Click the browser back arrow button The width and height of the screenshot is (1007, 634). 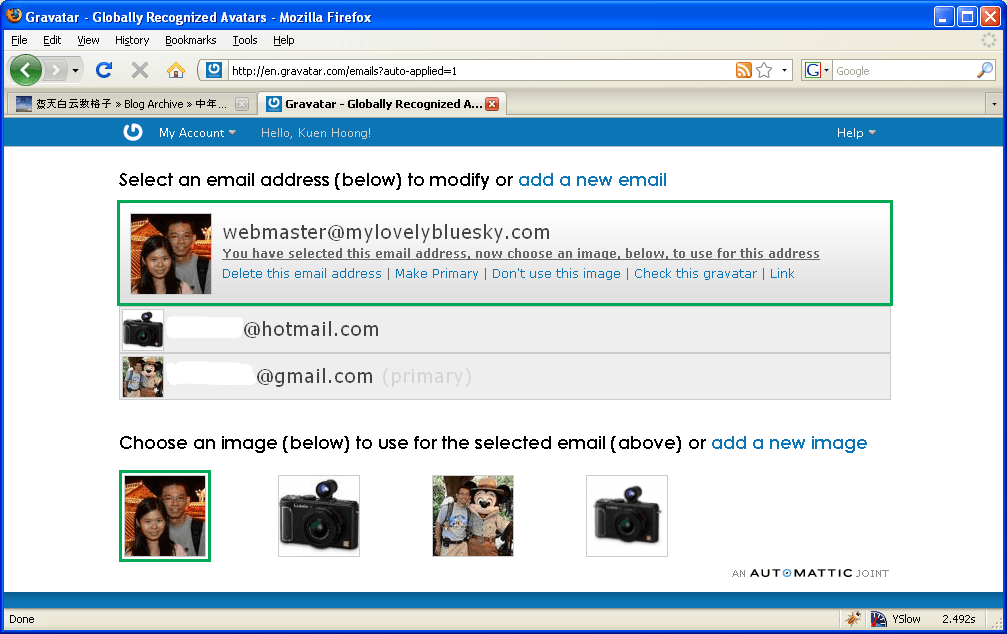(x=26, y=70)
